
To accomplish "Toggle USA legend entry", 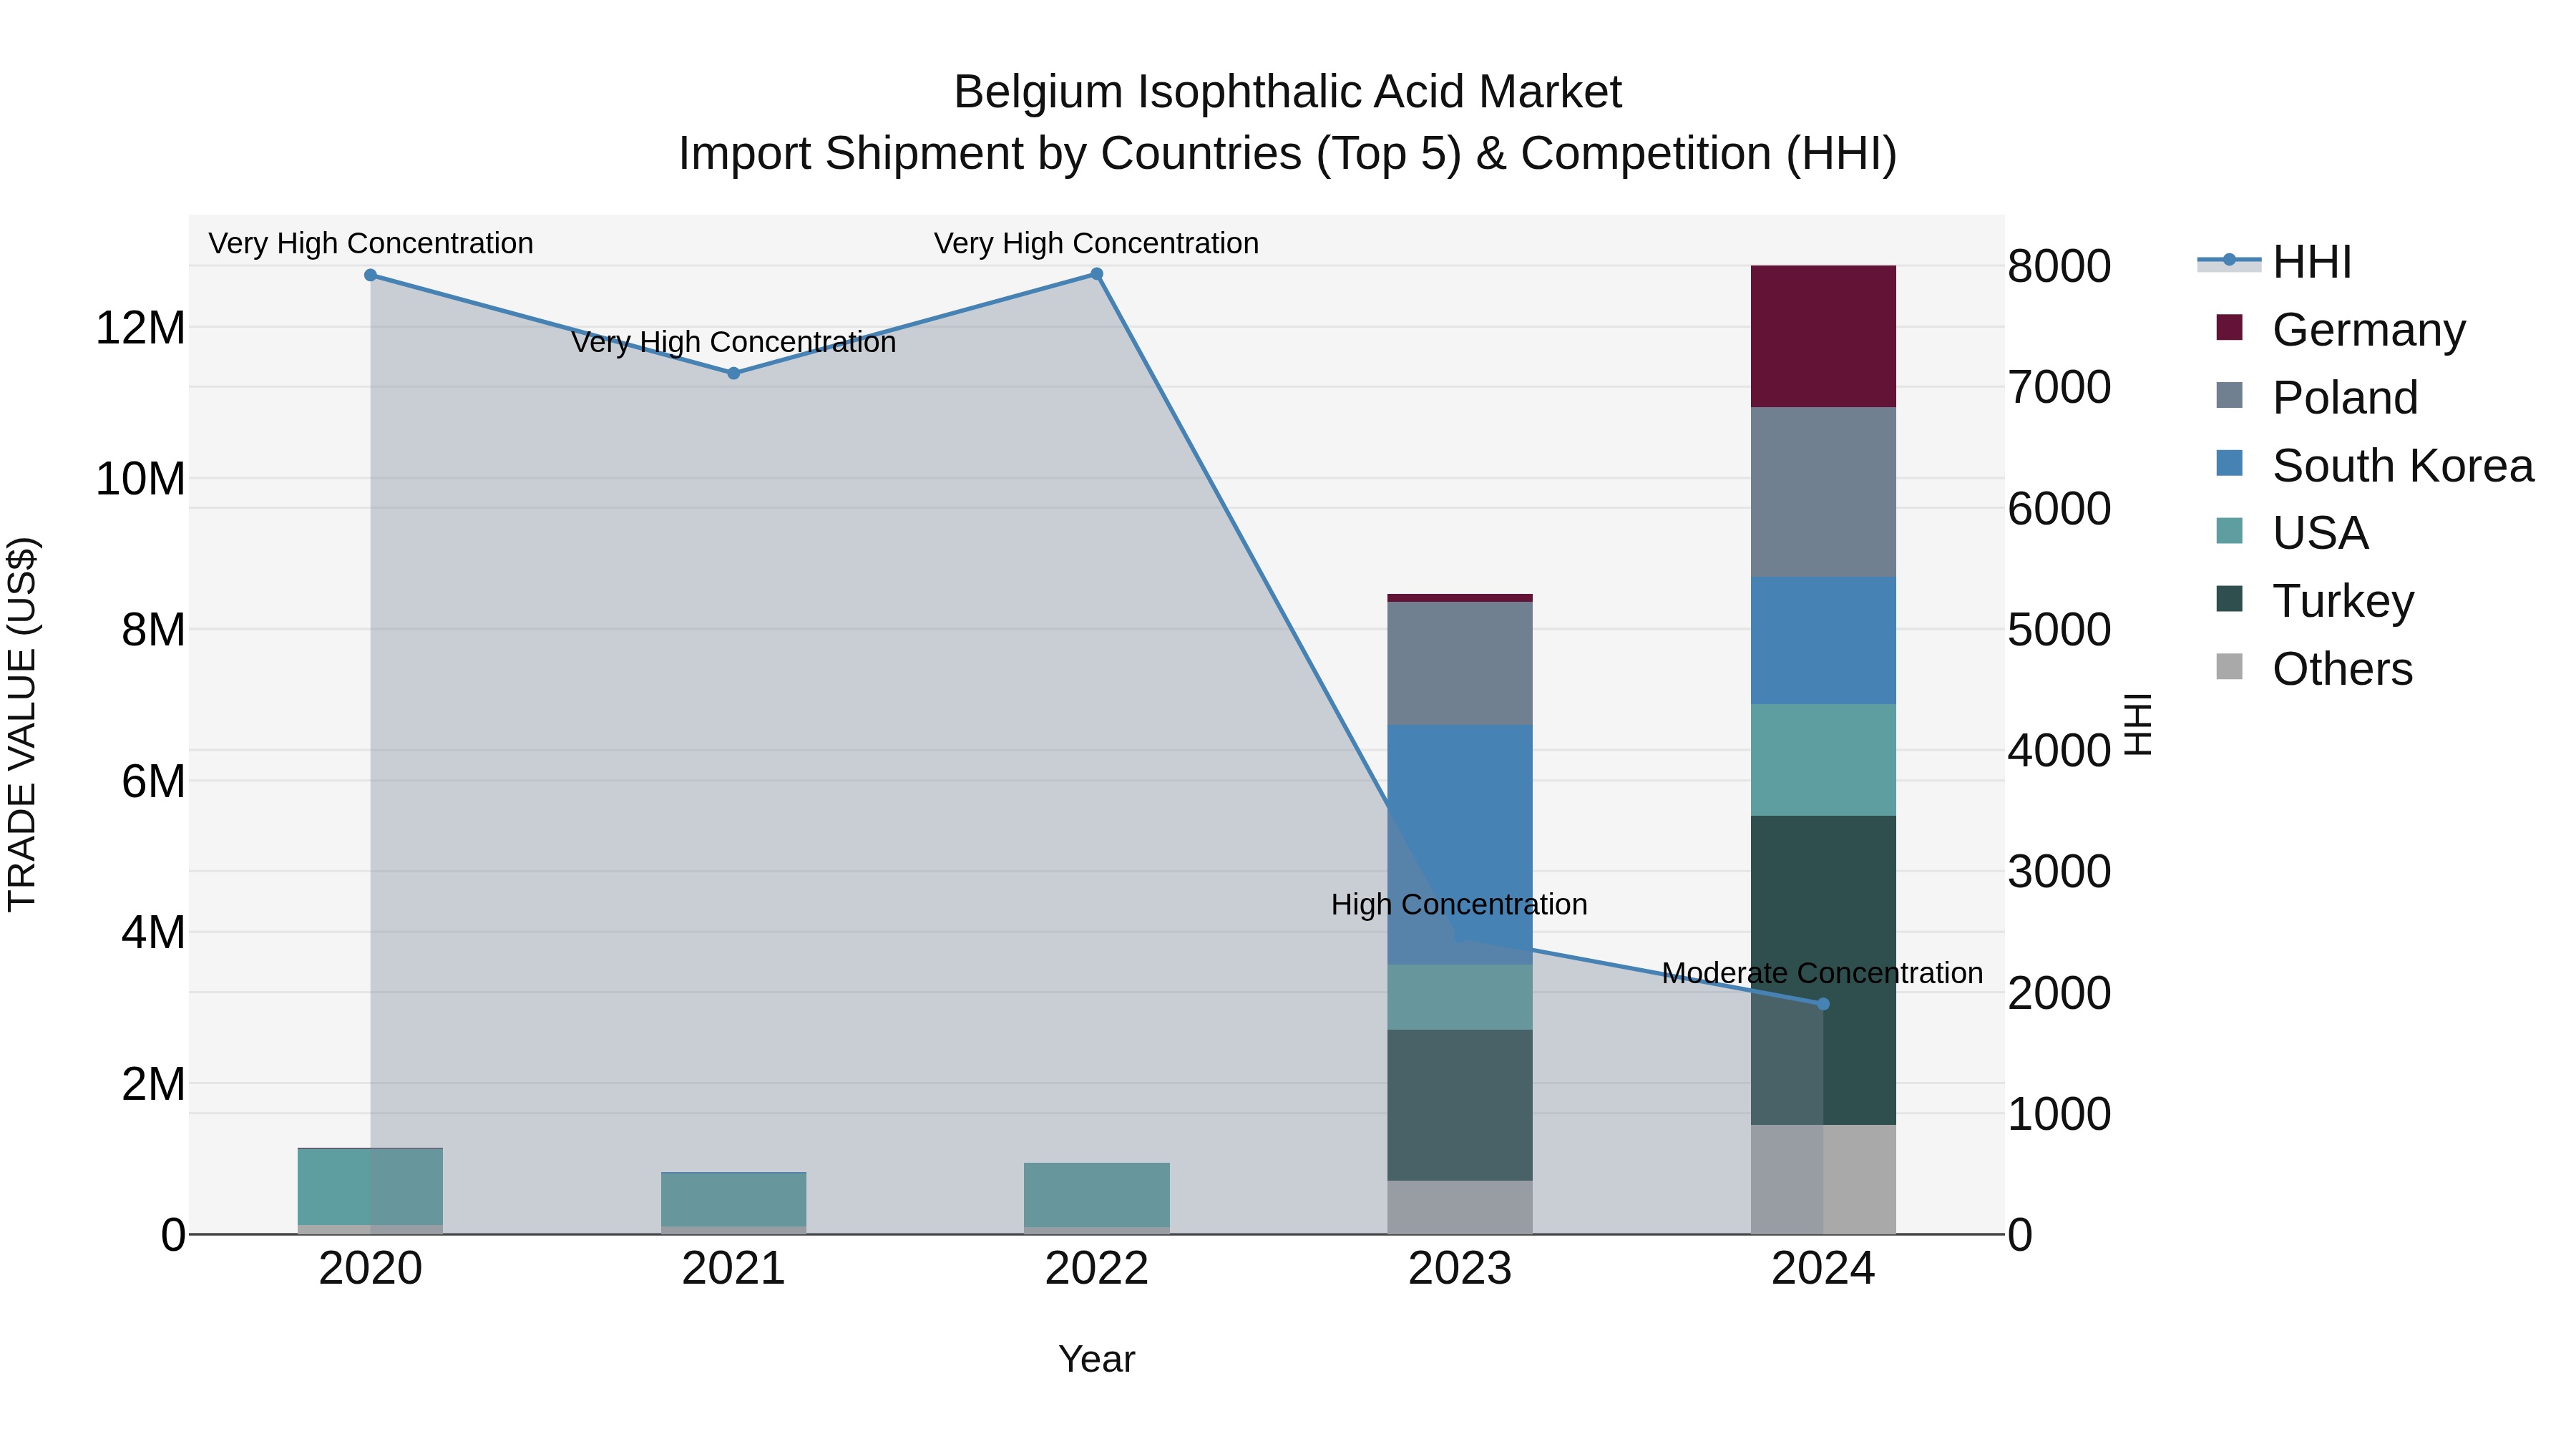I will pyautogui.click(x=2292, y=532).
